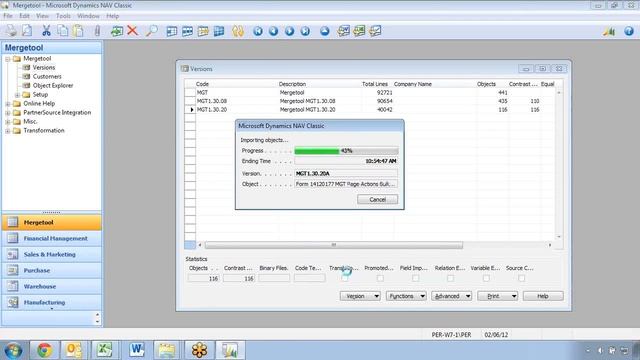Click the Print Preview toolbar icon

click(x=27, y=31)
